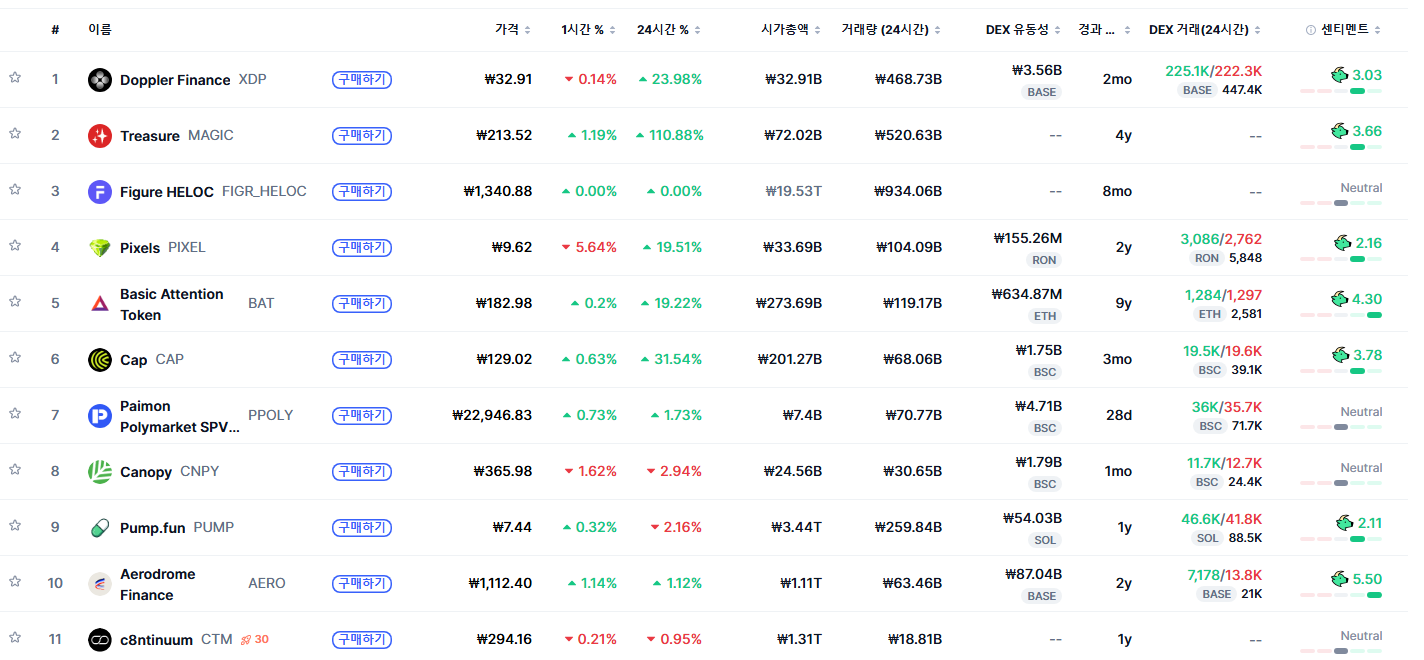The width and height of the screenshot is (1424, 660).
Task: Click Treasure sentiment bull icon 3.66
Action: tap(1339, 130)
